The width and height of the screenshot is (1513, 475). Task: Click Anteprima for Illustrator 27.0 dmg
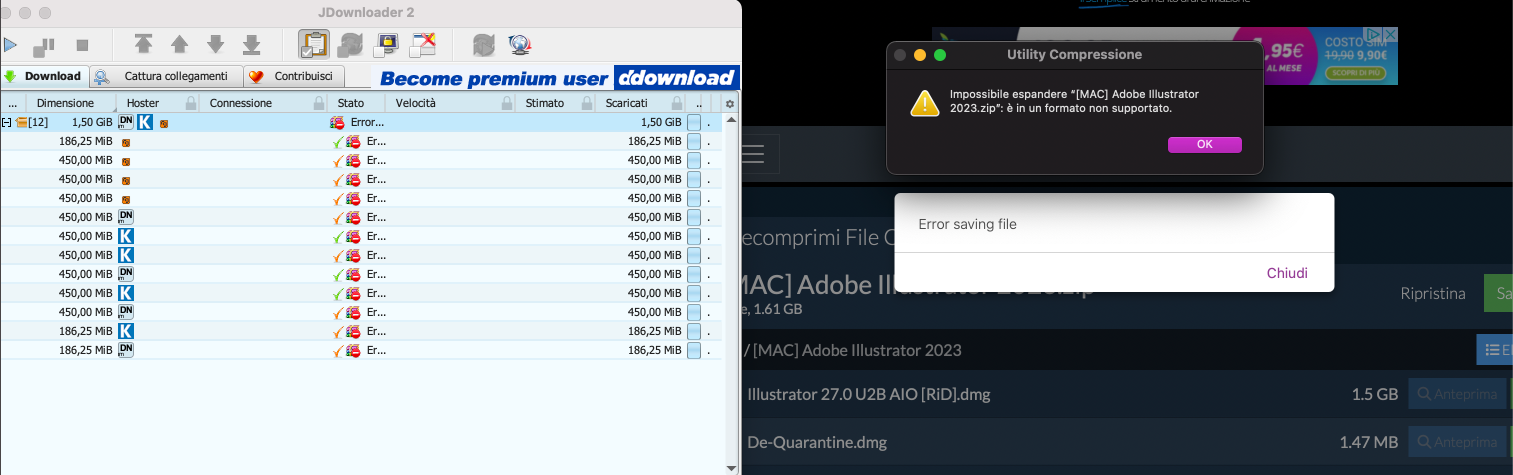pyautogui.click(x=1456, y=394)
